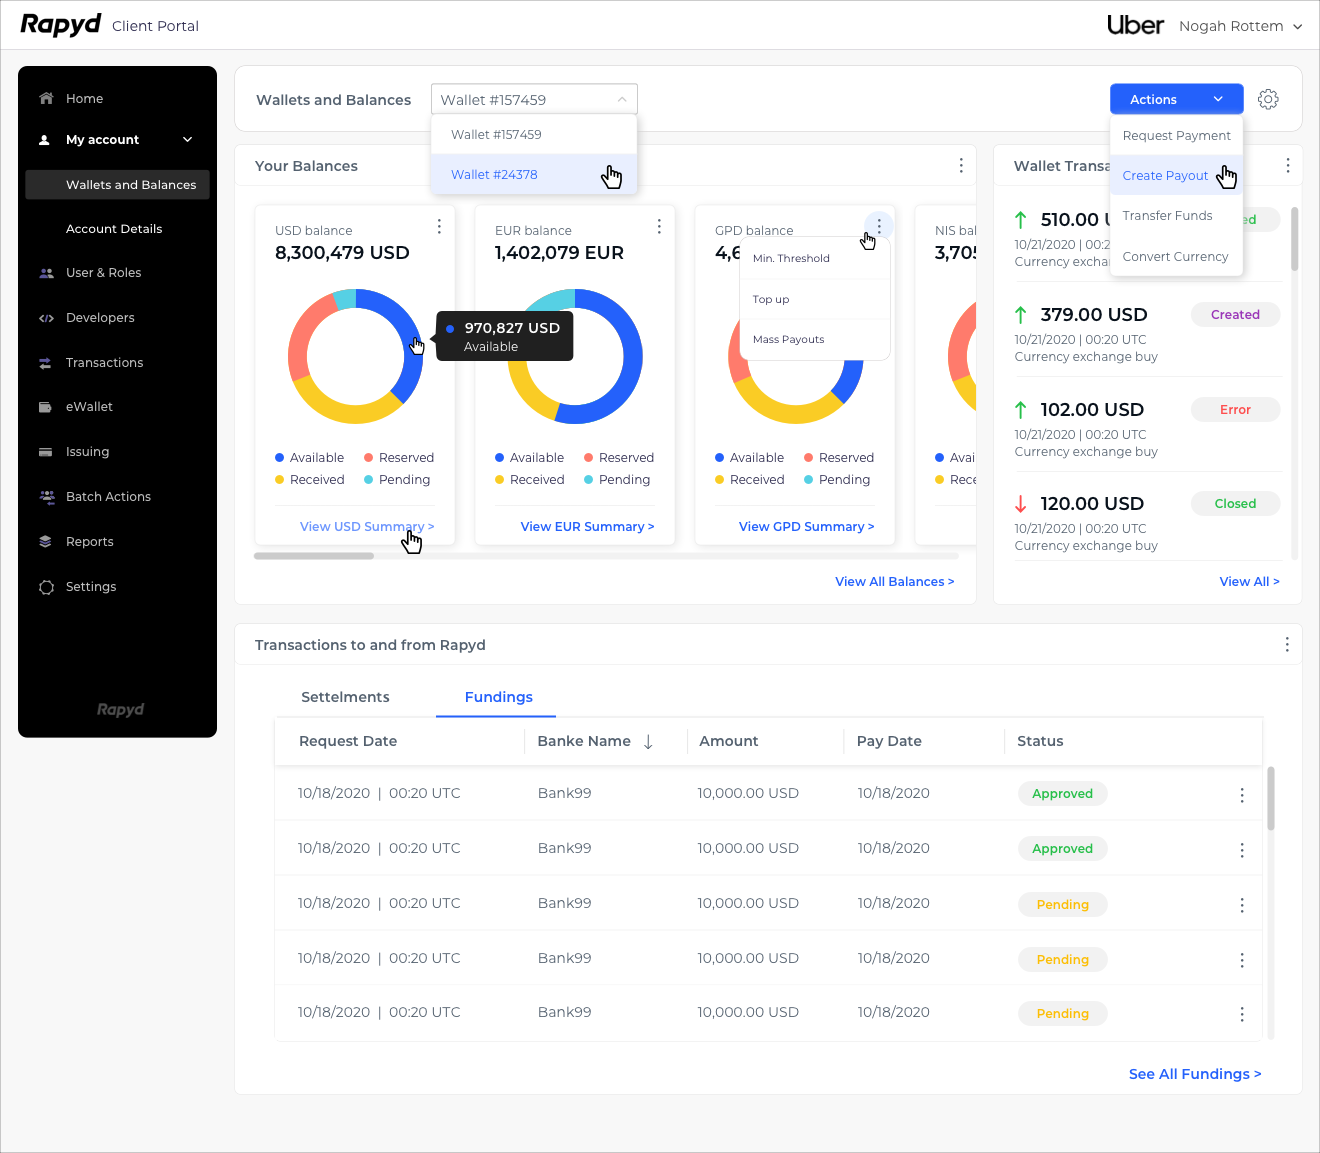Open Transactions to and from Rapyd options
1320x1153 pixels.
(x=1287, y=645)
